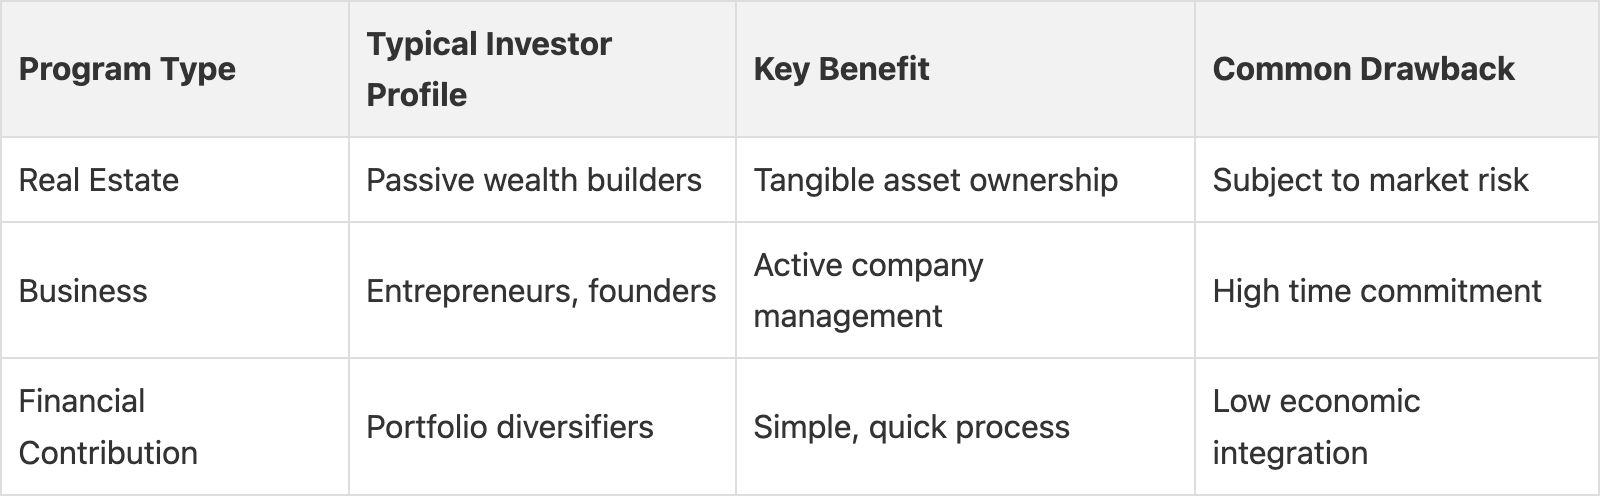
Task: Select the Active company management cell
Action: [868, 290]
